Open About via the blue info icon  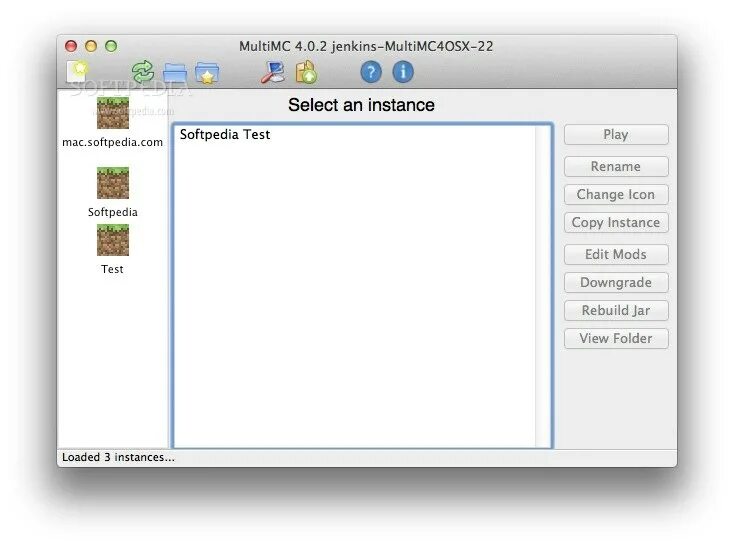[403, 72]
